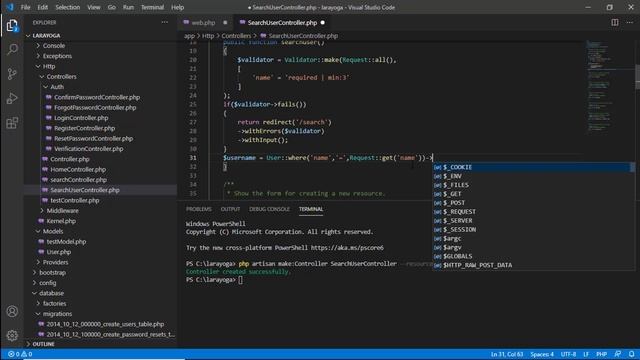Open the Go menu
Screen dimensions: 640x360
pyautogui.click(x=111, y=7)
